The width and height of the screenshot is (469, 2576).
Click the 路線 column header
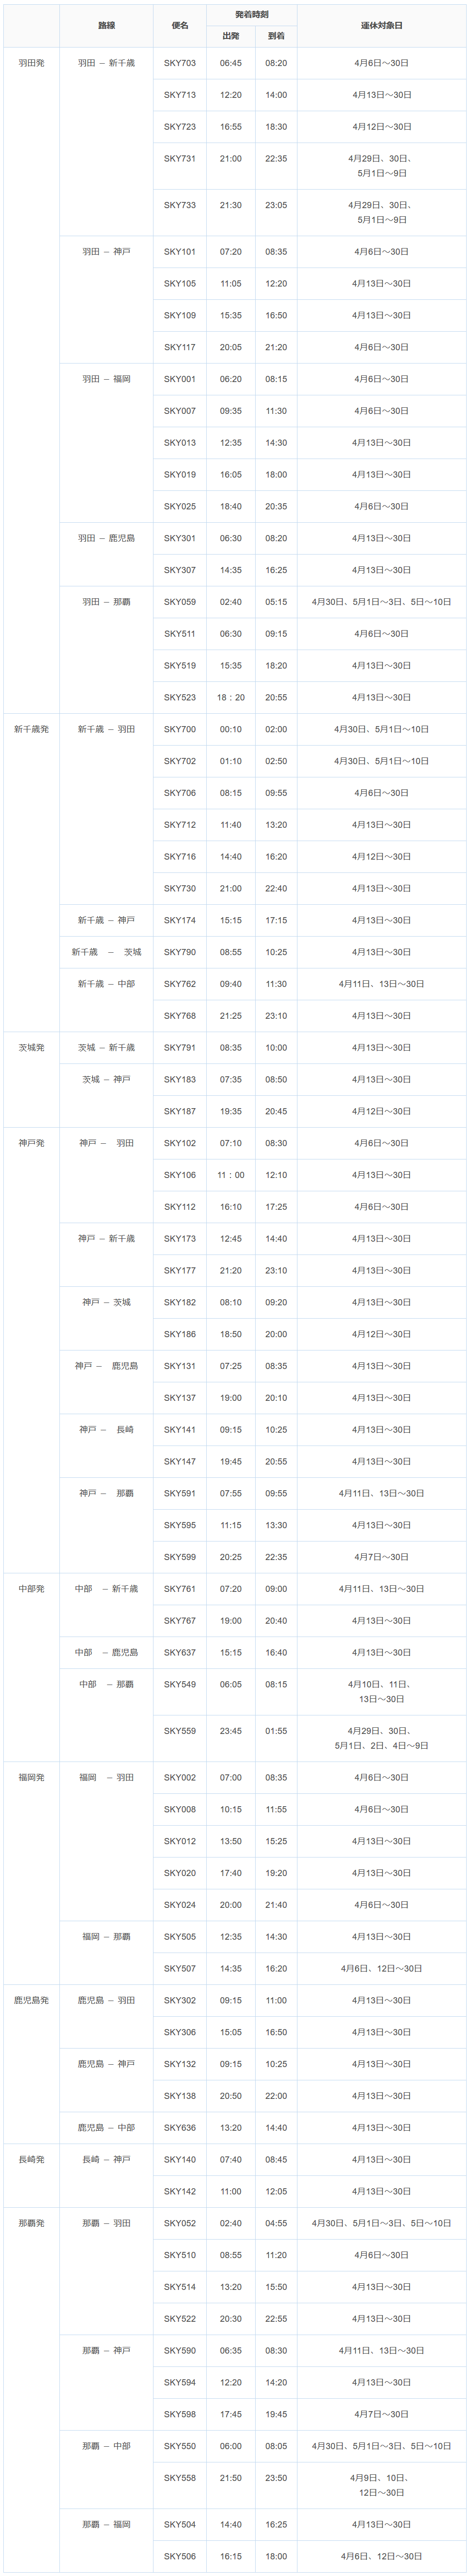[x=106, y=25]
